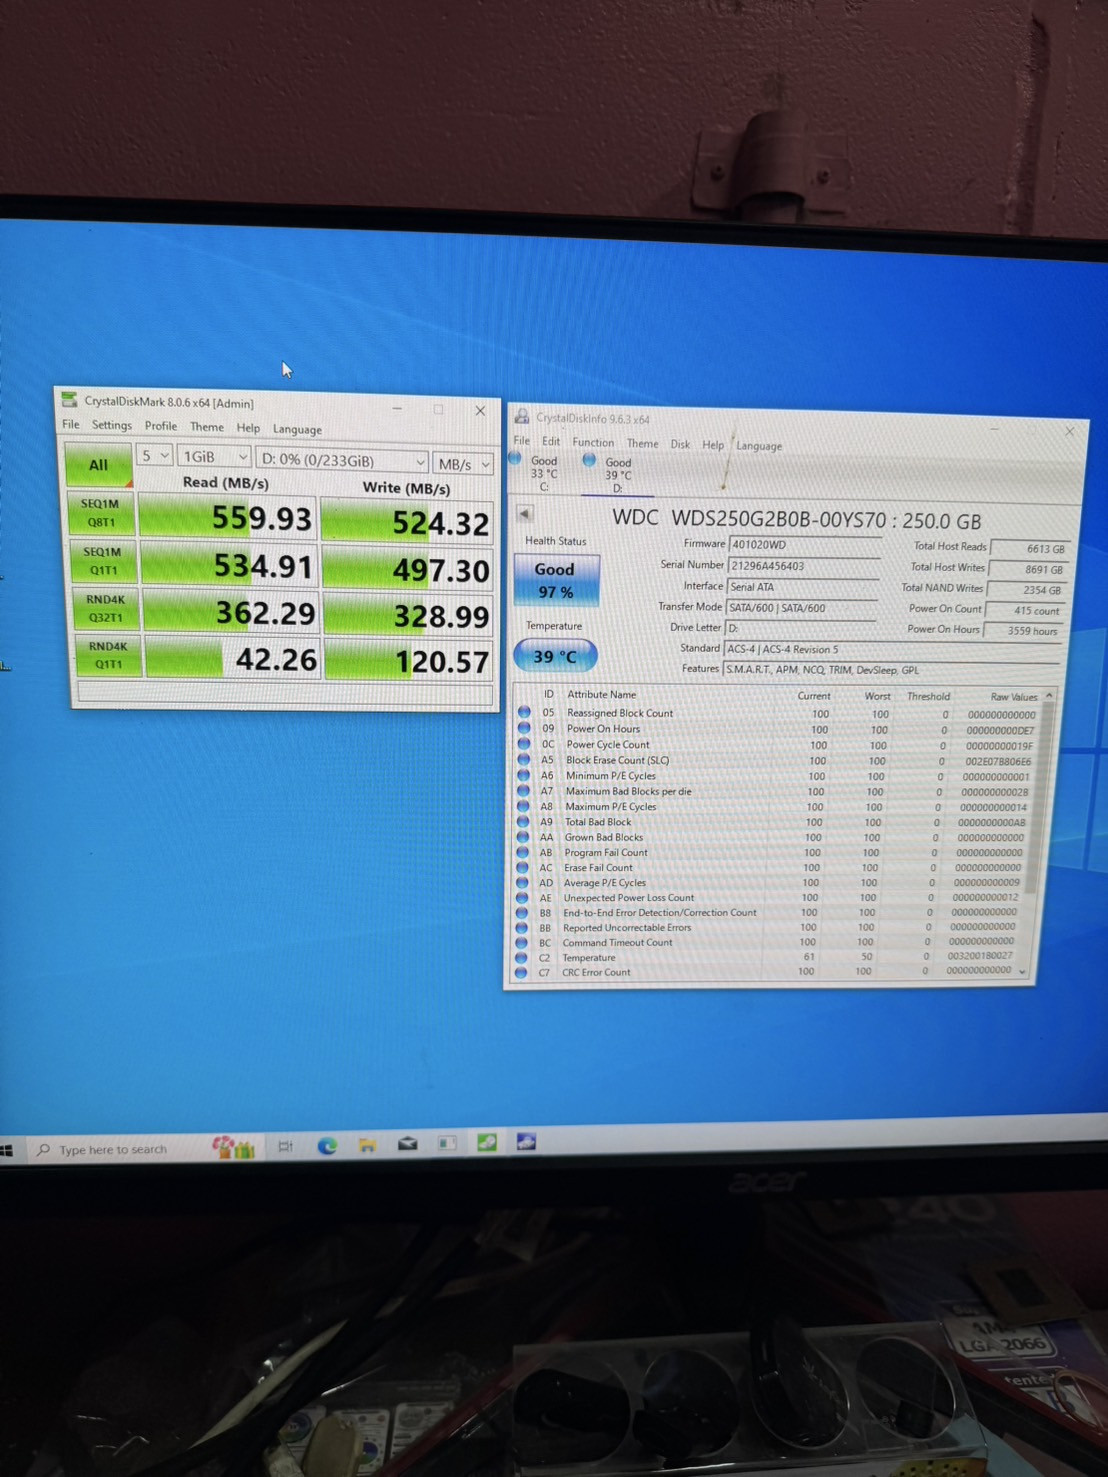Click the Raw Values column header
1108x1477 pixels.
tap(1013, 697)
